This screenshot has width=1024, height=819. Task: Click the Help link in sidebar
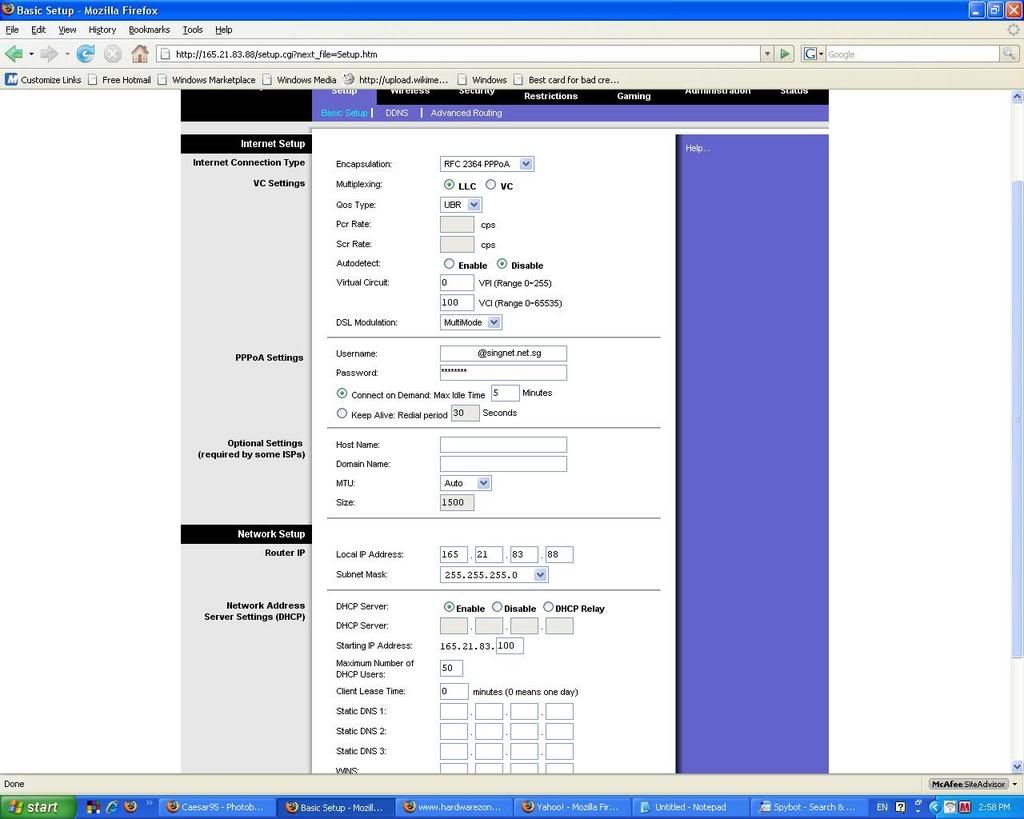tap(697, 148)
